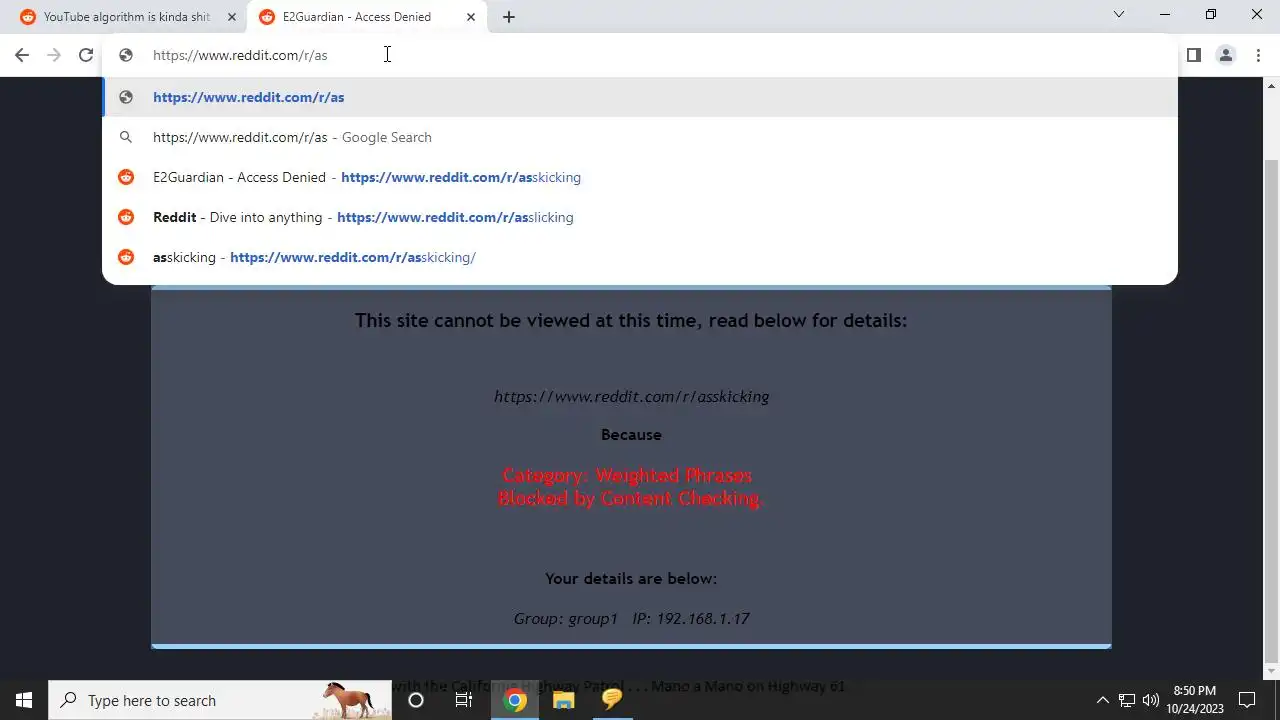Close the E2Guardian Access Denied tab
Viewport: 1280px width, 720px height.
tap(471, 17)
